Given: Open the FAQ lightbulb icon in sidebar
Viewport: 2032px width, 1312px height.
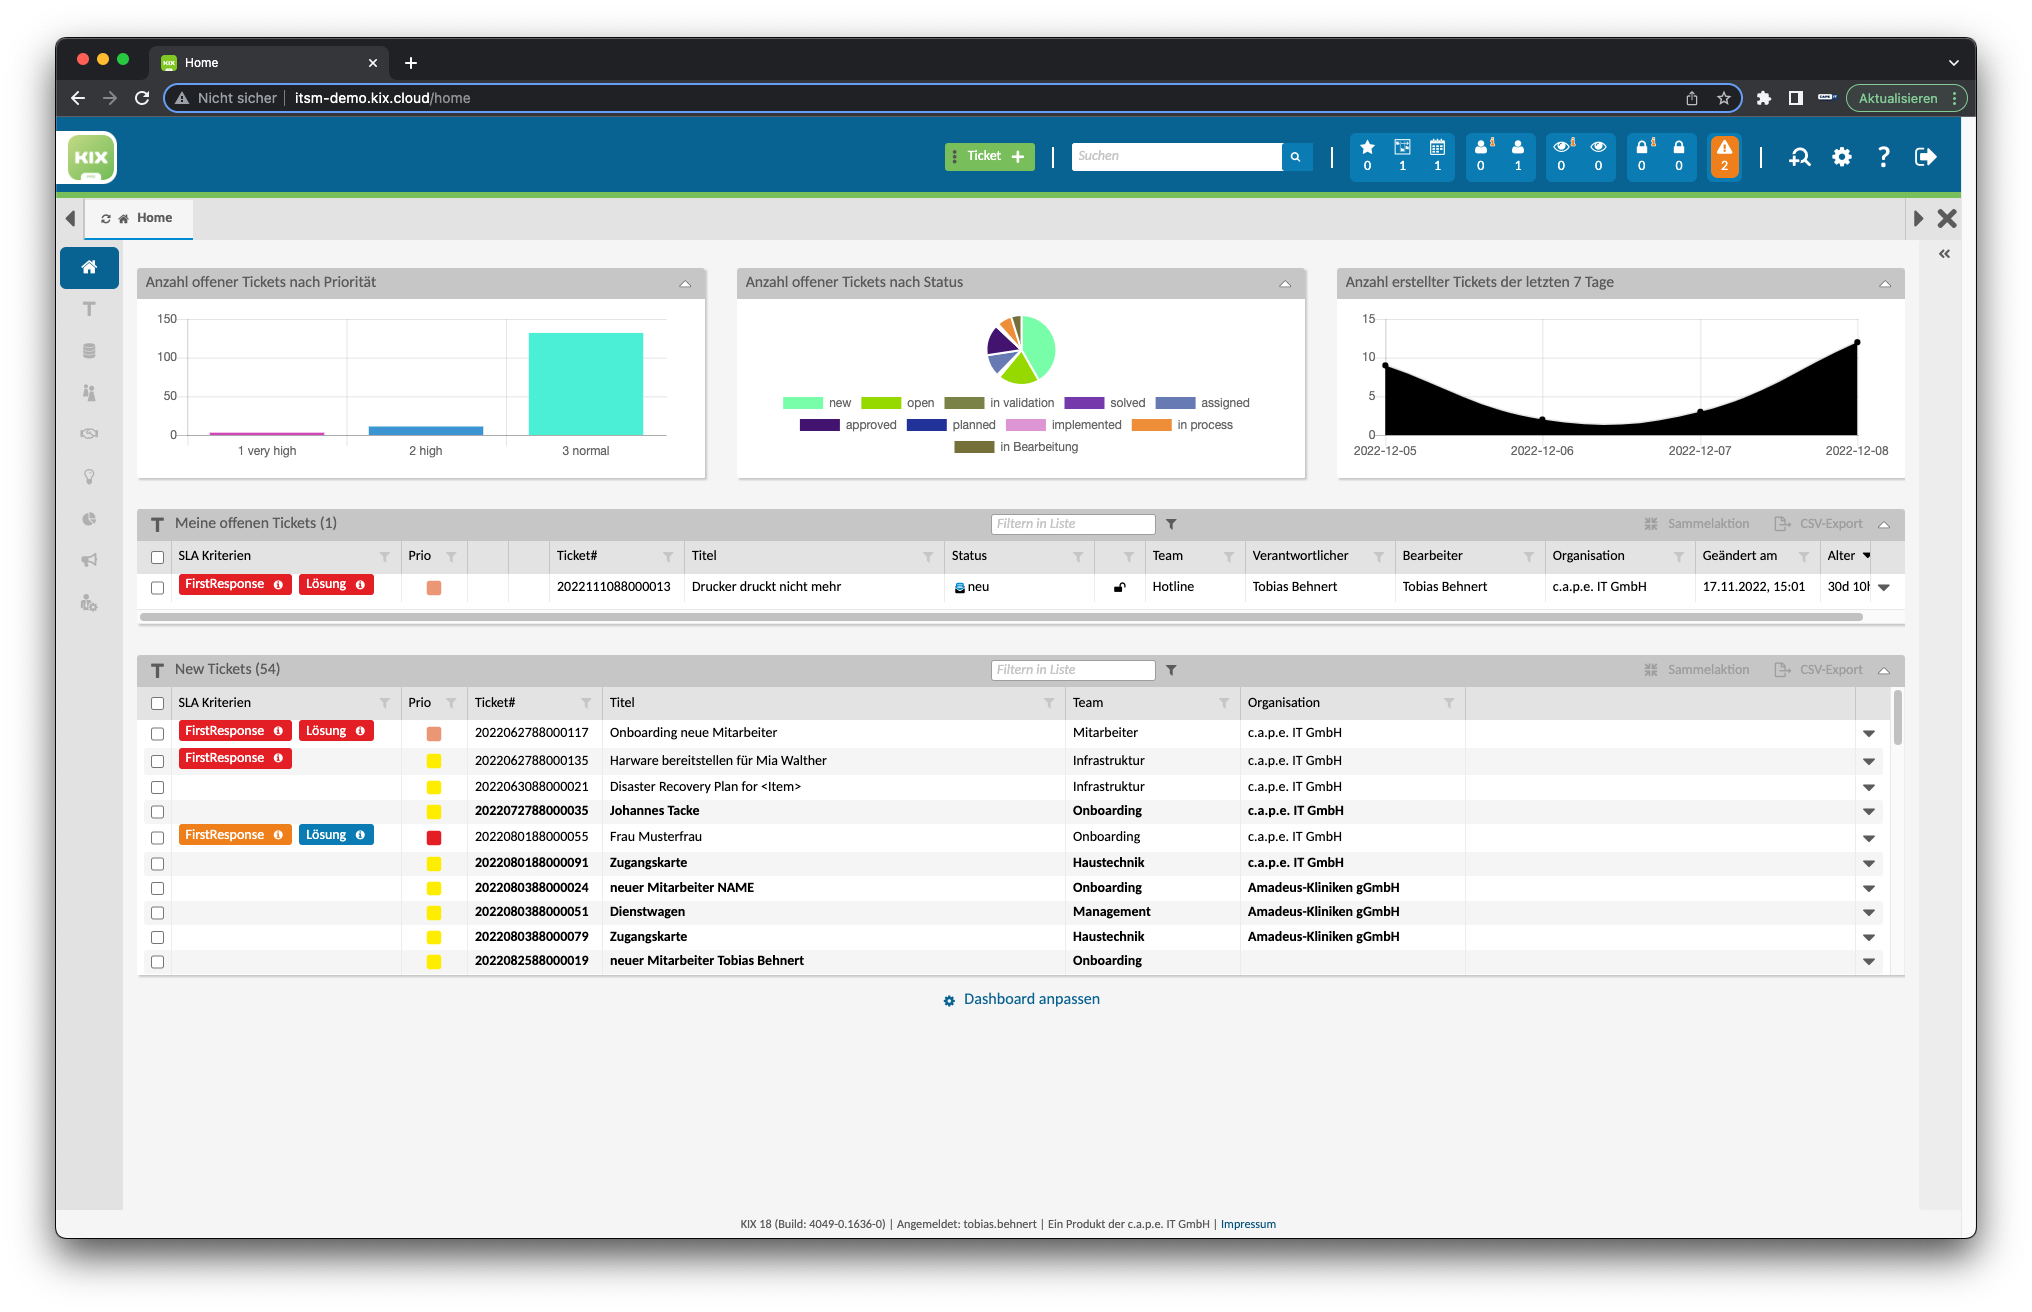Looking at the screenshot, I should pos(89,477).
